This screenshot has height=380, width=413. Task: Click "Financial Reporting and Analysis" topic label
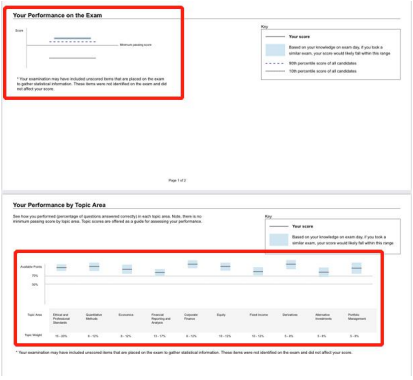pos(161,319)
